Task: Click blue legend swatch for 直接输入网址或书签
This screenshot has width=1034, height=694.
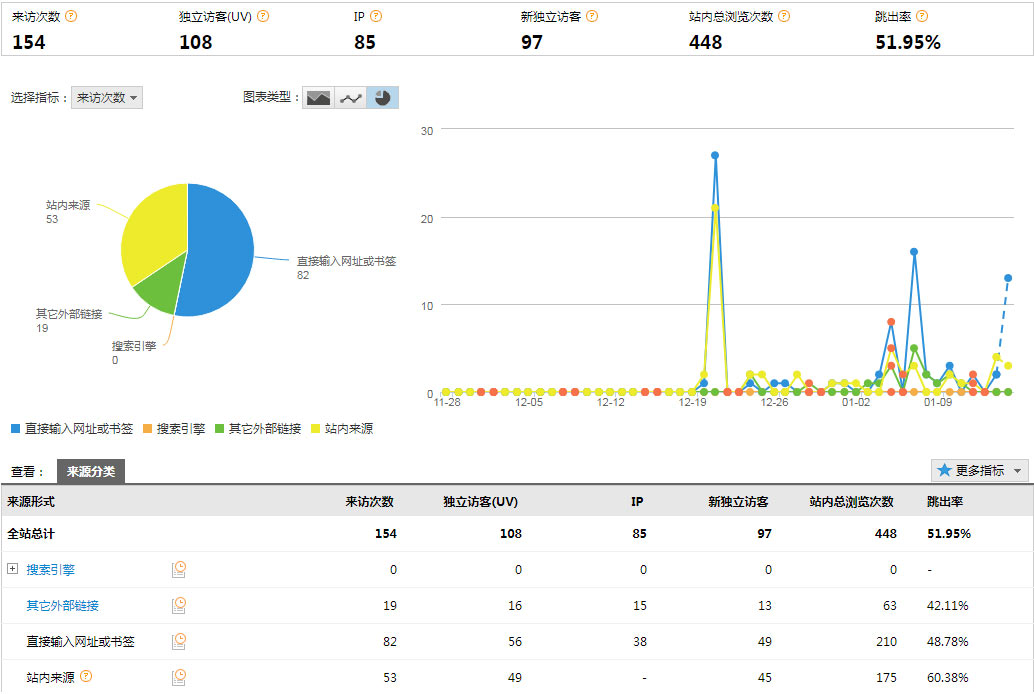Action: (15, 428)
